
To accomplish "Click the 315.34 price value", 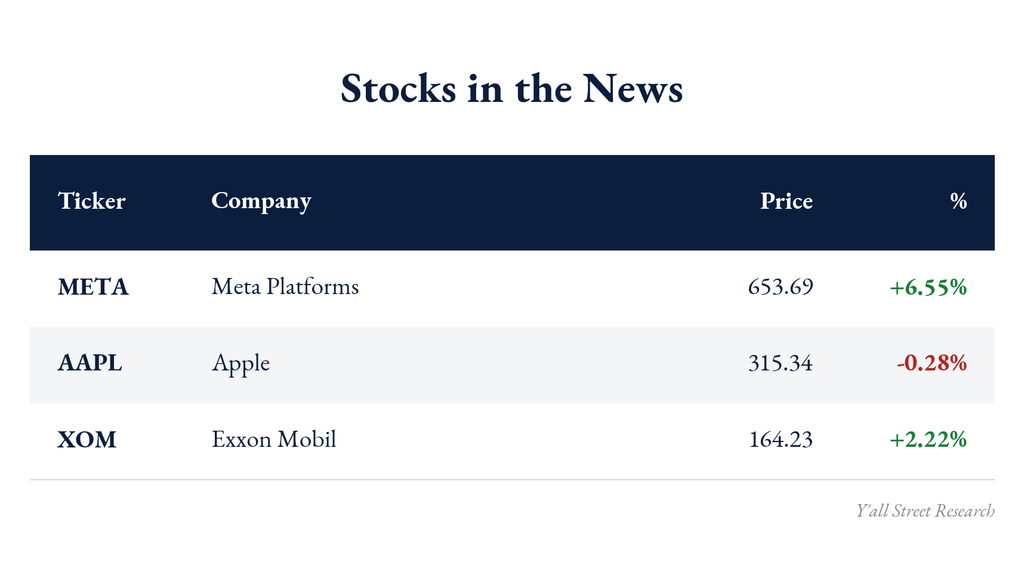I will coord(780,363).
